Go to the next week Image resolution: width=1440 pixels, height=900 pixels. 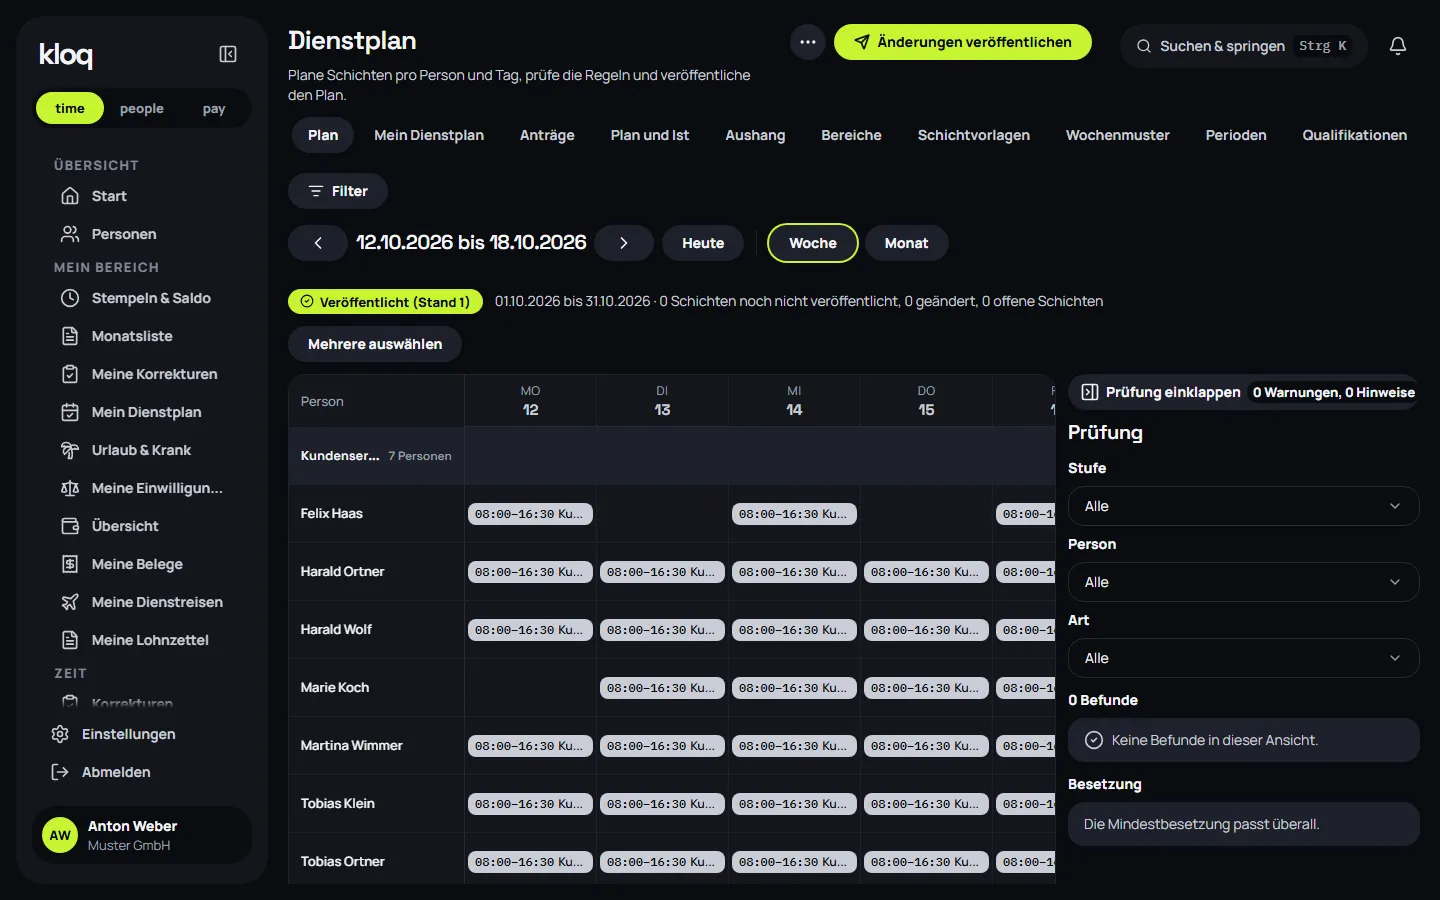(624, 243)
